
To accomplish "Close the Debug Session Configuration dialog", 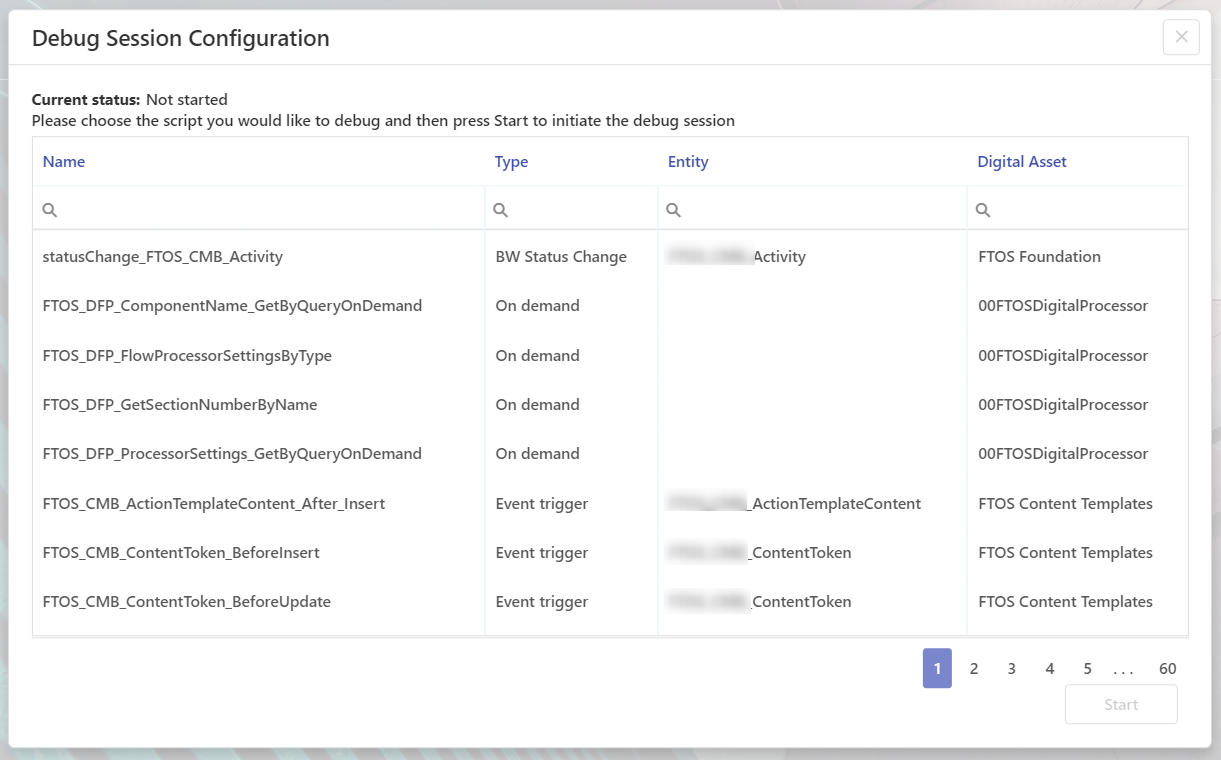I will click(1181, 37).
